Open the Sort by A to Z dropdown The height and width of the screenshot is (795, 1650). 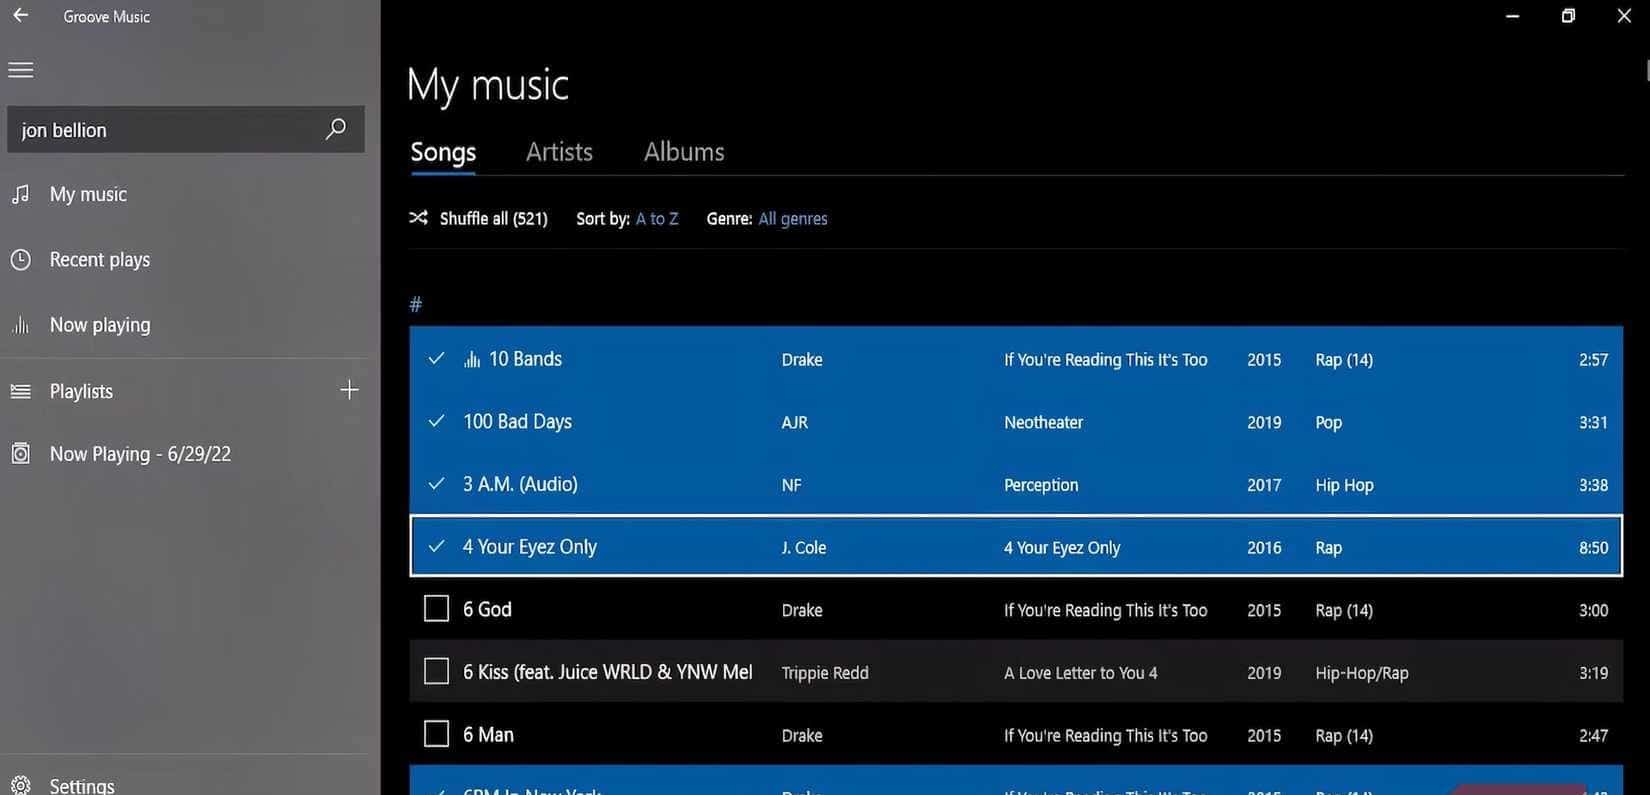[657, 218]
